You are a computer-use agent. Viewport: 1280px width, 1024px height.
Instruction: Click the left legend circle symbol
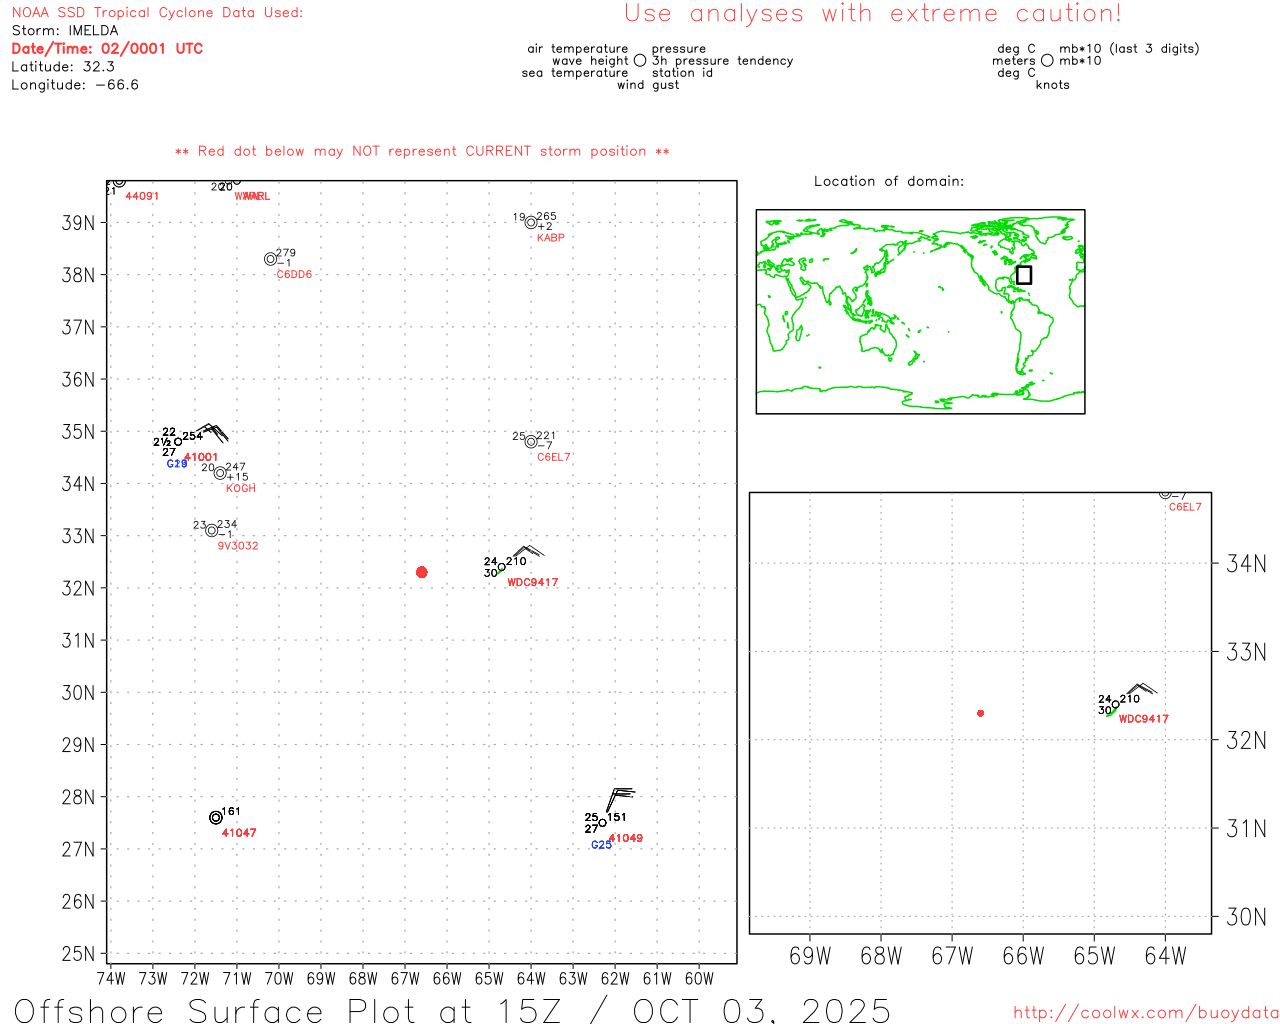coord(640,61)
